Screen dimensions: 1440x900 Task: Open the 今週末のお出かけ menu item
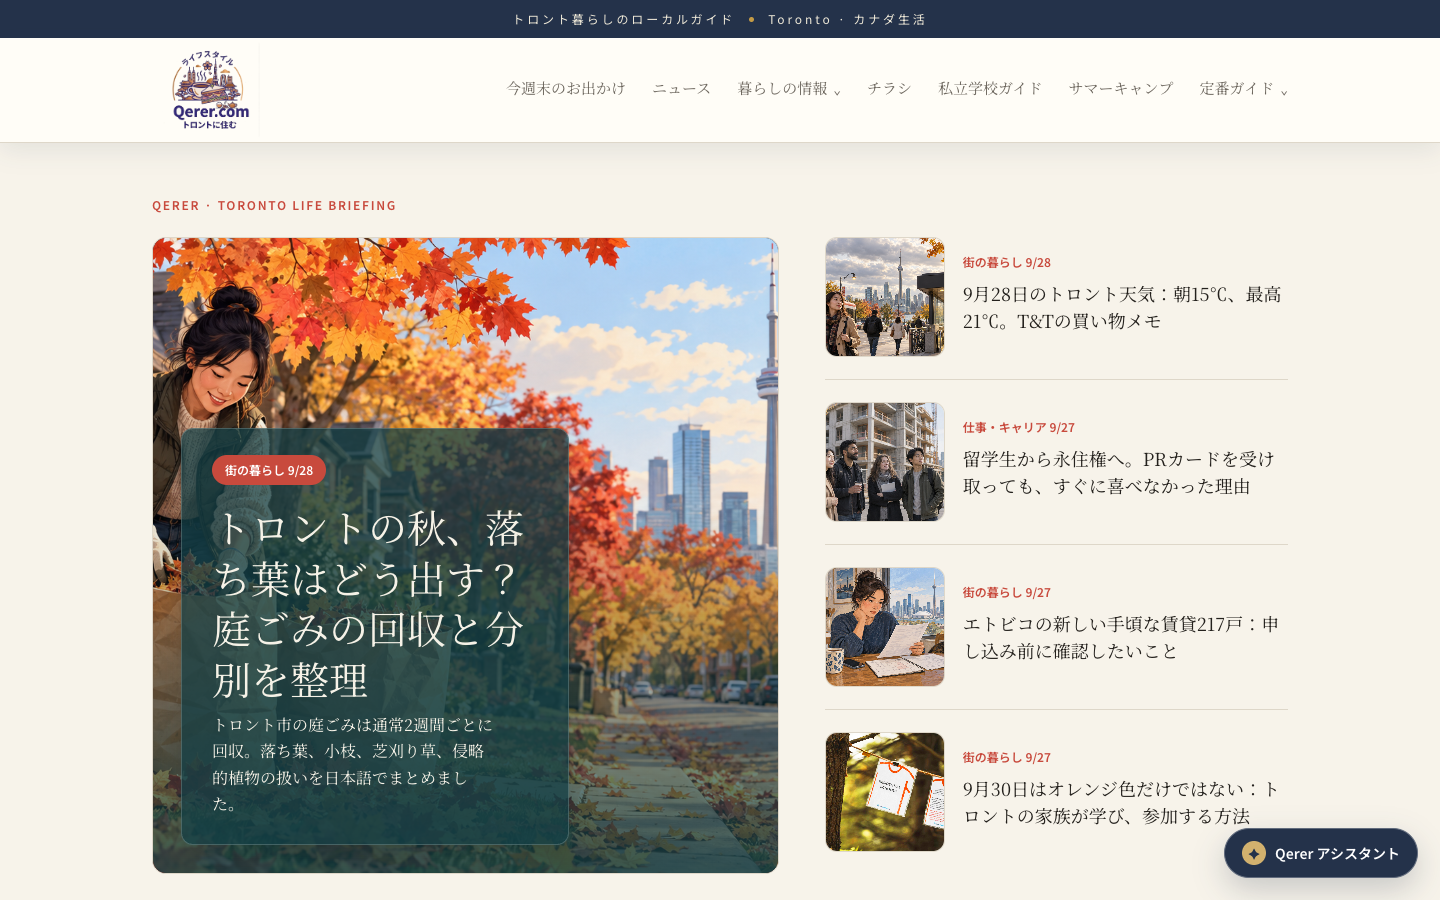point(566,89)
